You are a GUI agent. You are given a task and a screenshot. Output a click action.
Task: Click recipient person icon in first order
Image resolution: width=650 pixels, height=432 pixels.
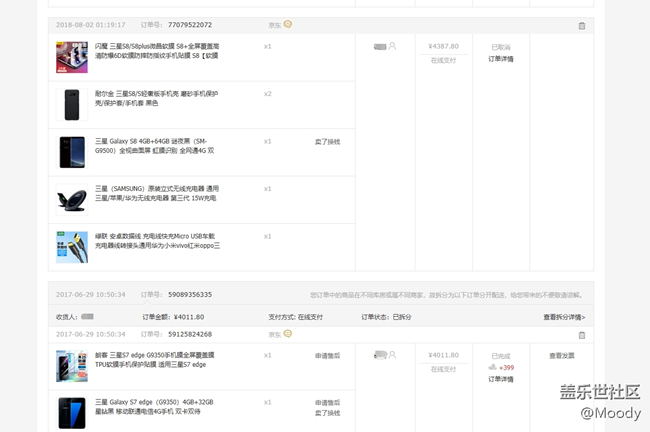click(392, 46)
